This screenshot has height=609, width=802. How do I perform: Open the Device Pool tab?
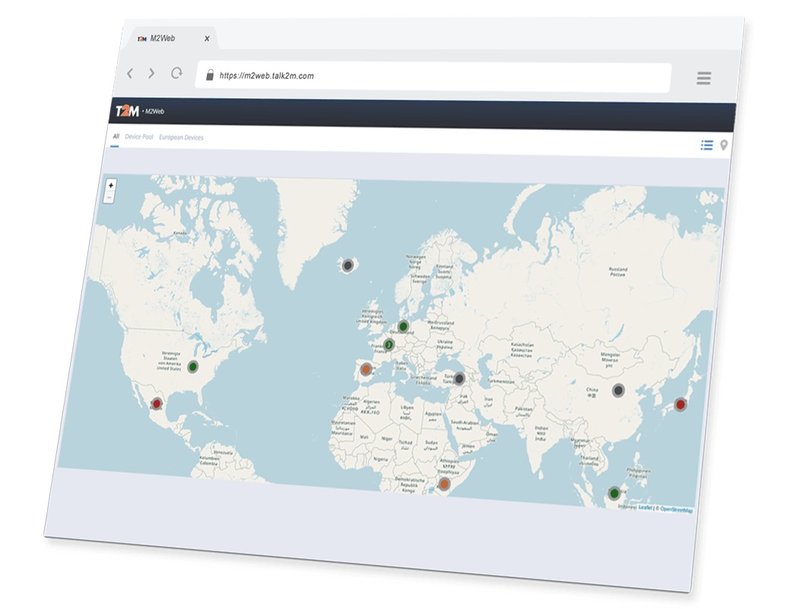click(x=139, y=137)
